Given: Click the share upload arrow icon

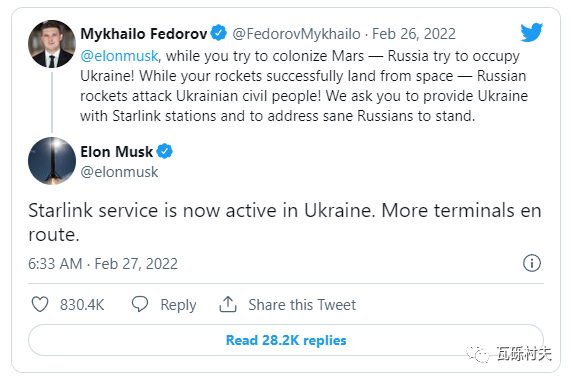Looking at the screenshot, I should (228, 304).
